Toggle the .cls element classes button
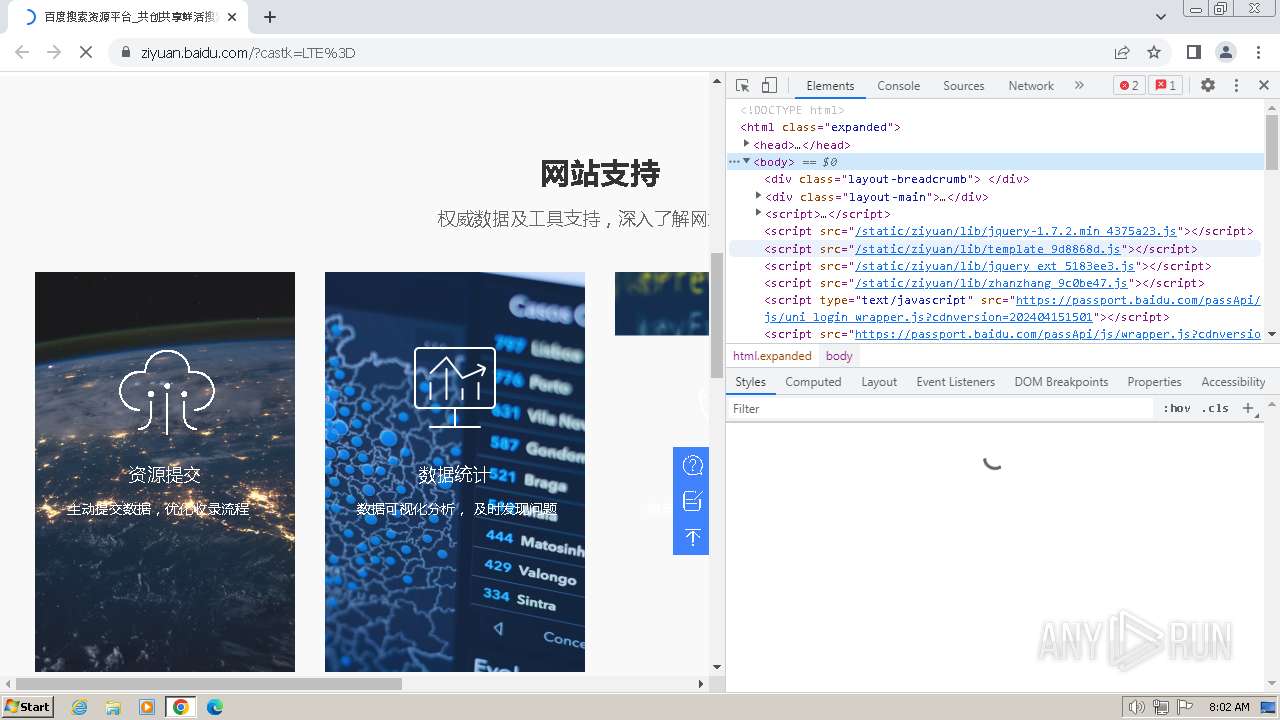1280x720 pixels. [1215, 408]
